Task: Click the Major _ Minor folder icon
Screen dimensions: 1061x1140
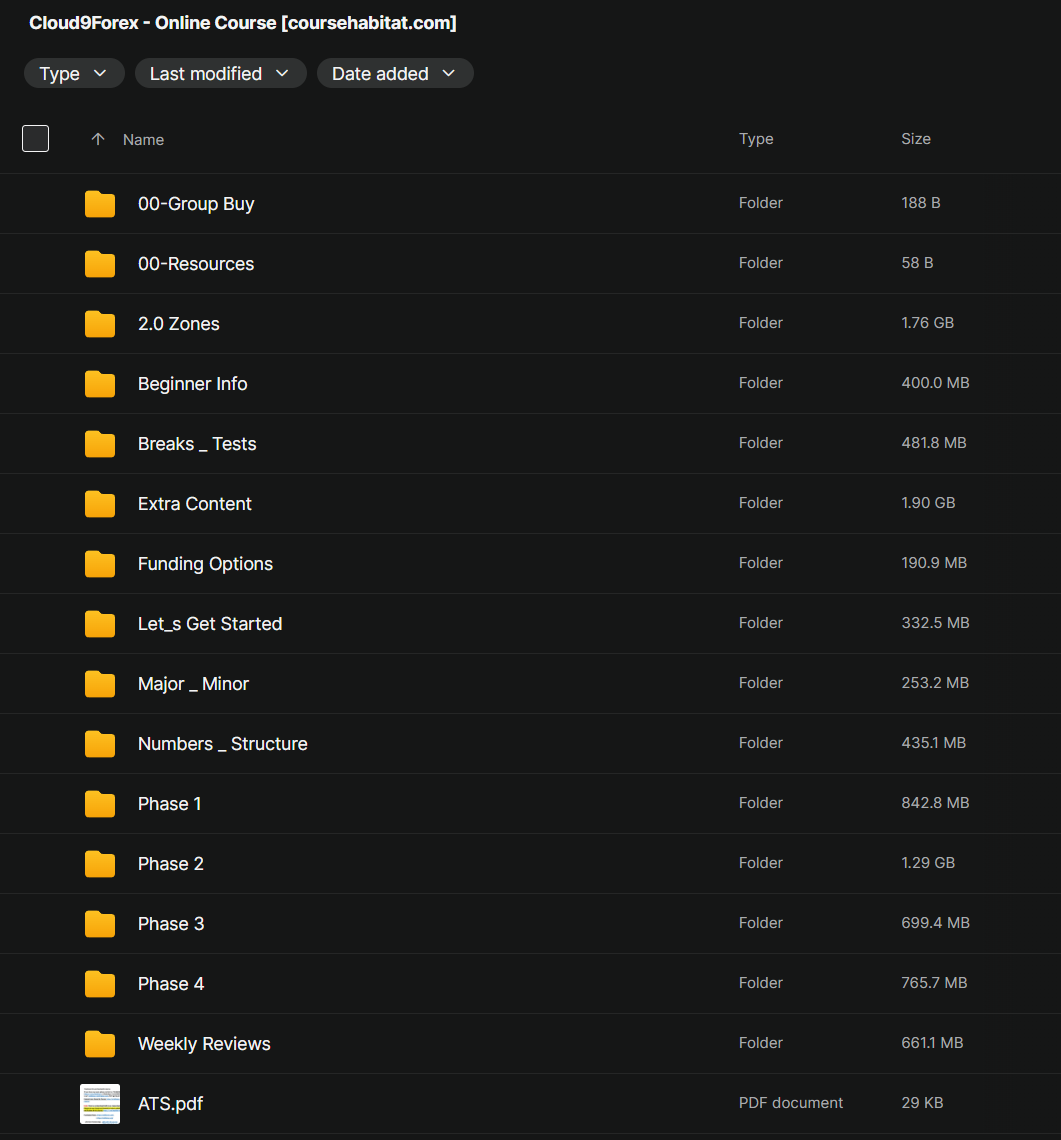Action: pyautogui.click(x=100, y=684)
